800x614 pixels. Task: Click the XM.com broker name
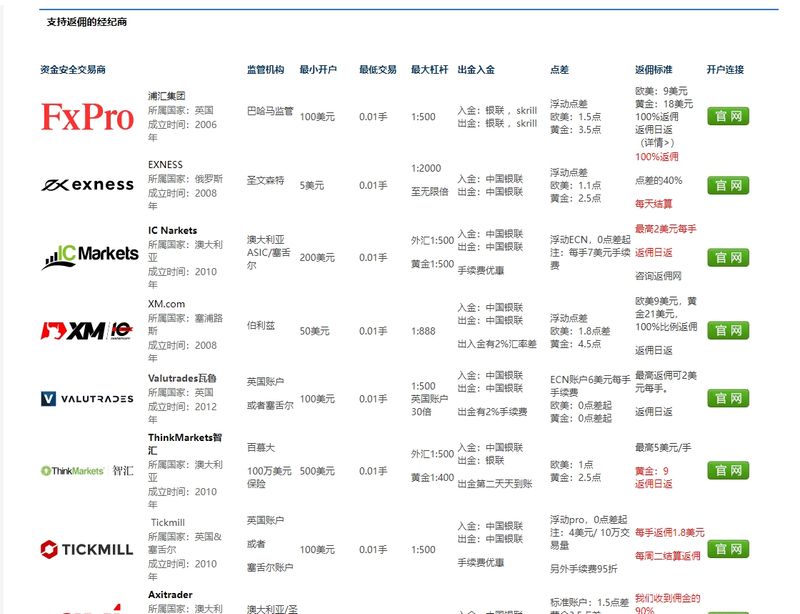[166, 304]
